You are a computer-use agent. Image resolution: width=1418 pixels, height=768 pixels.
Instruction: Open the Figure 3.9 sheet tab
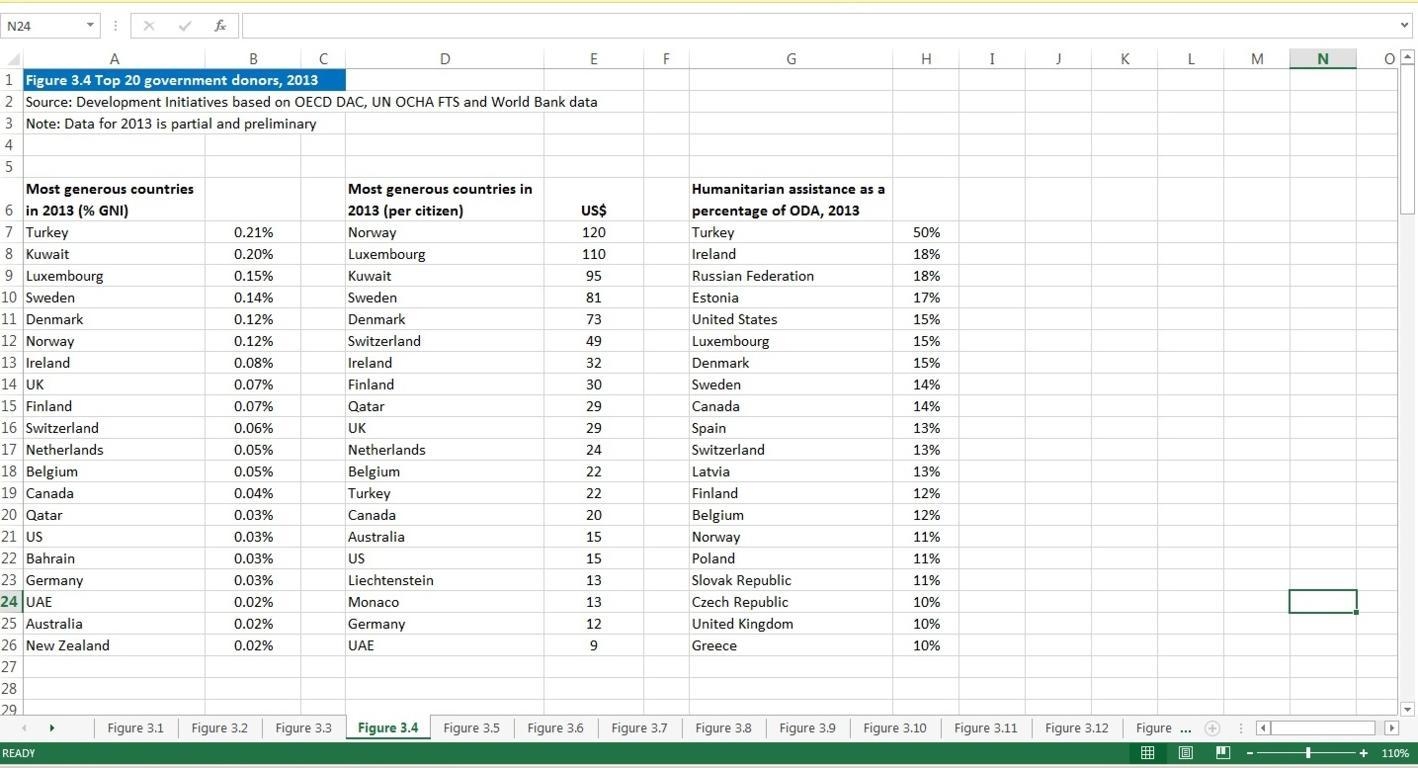pos(807,728)
